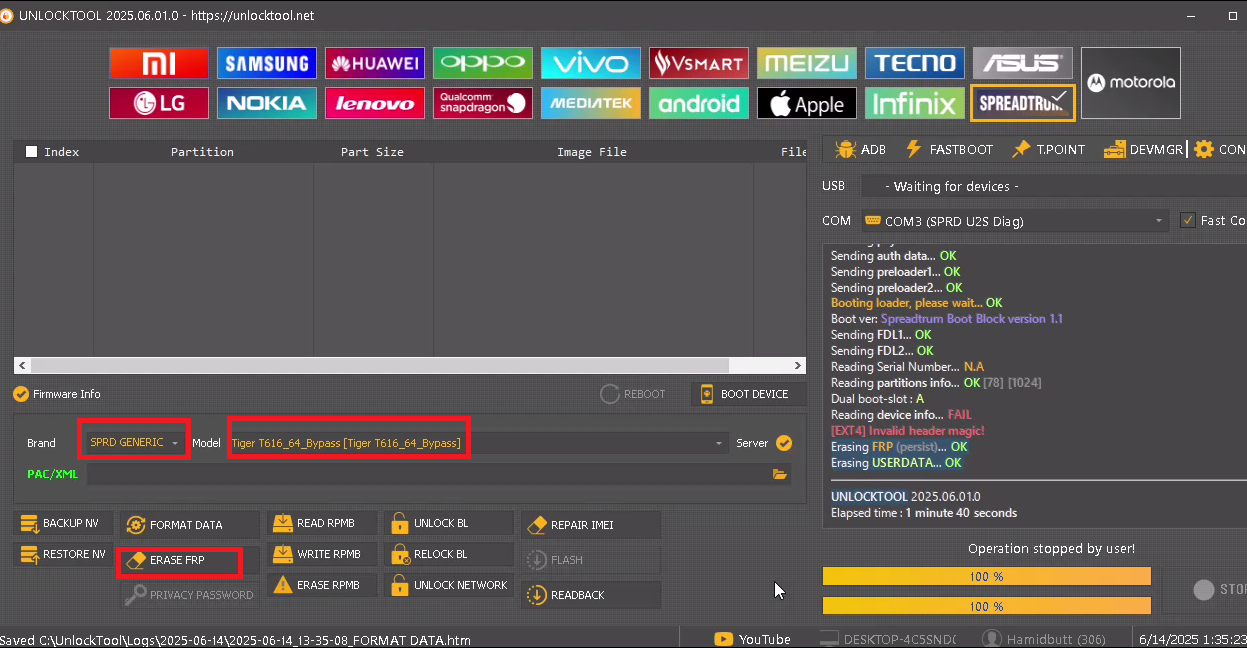Select the LG brand icon

(x=159, y=103)
